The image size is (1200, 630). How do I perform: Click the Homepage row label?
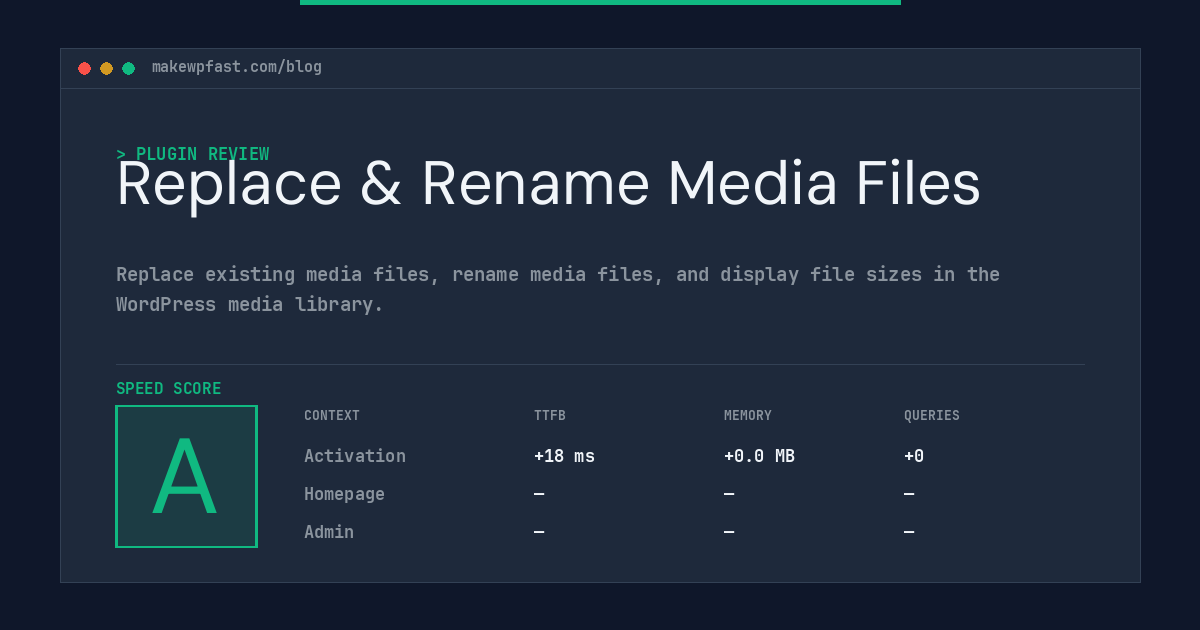pyautogui.click(x=344, y=494)
